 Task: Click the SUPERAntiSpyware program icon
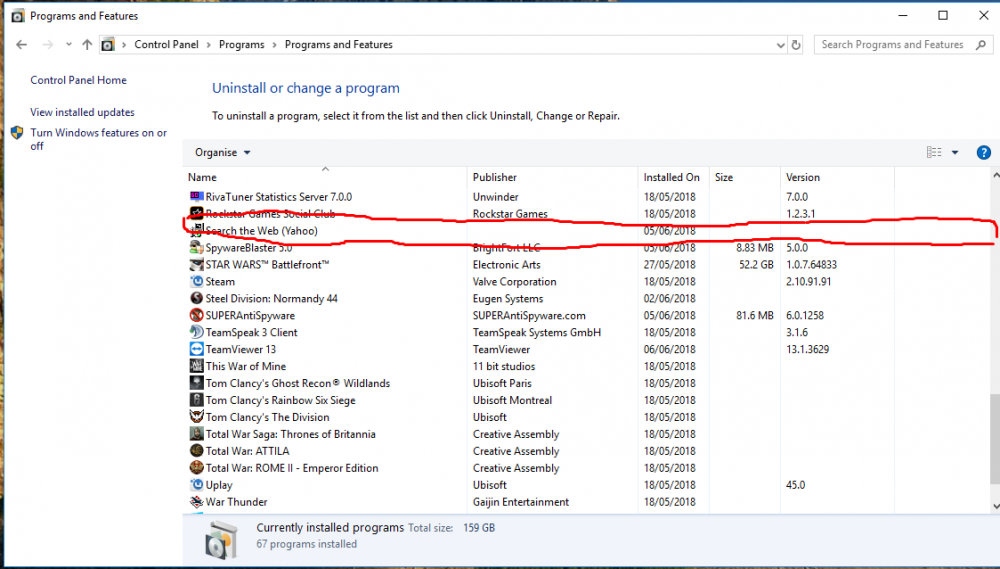tap(197, 316)
